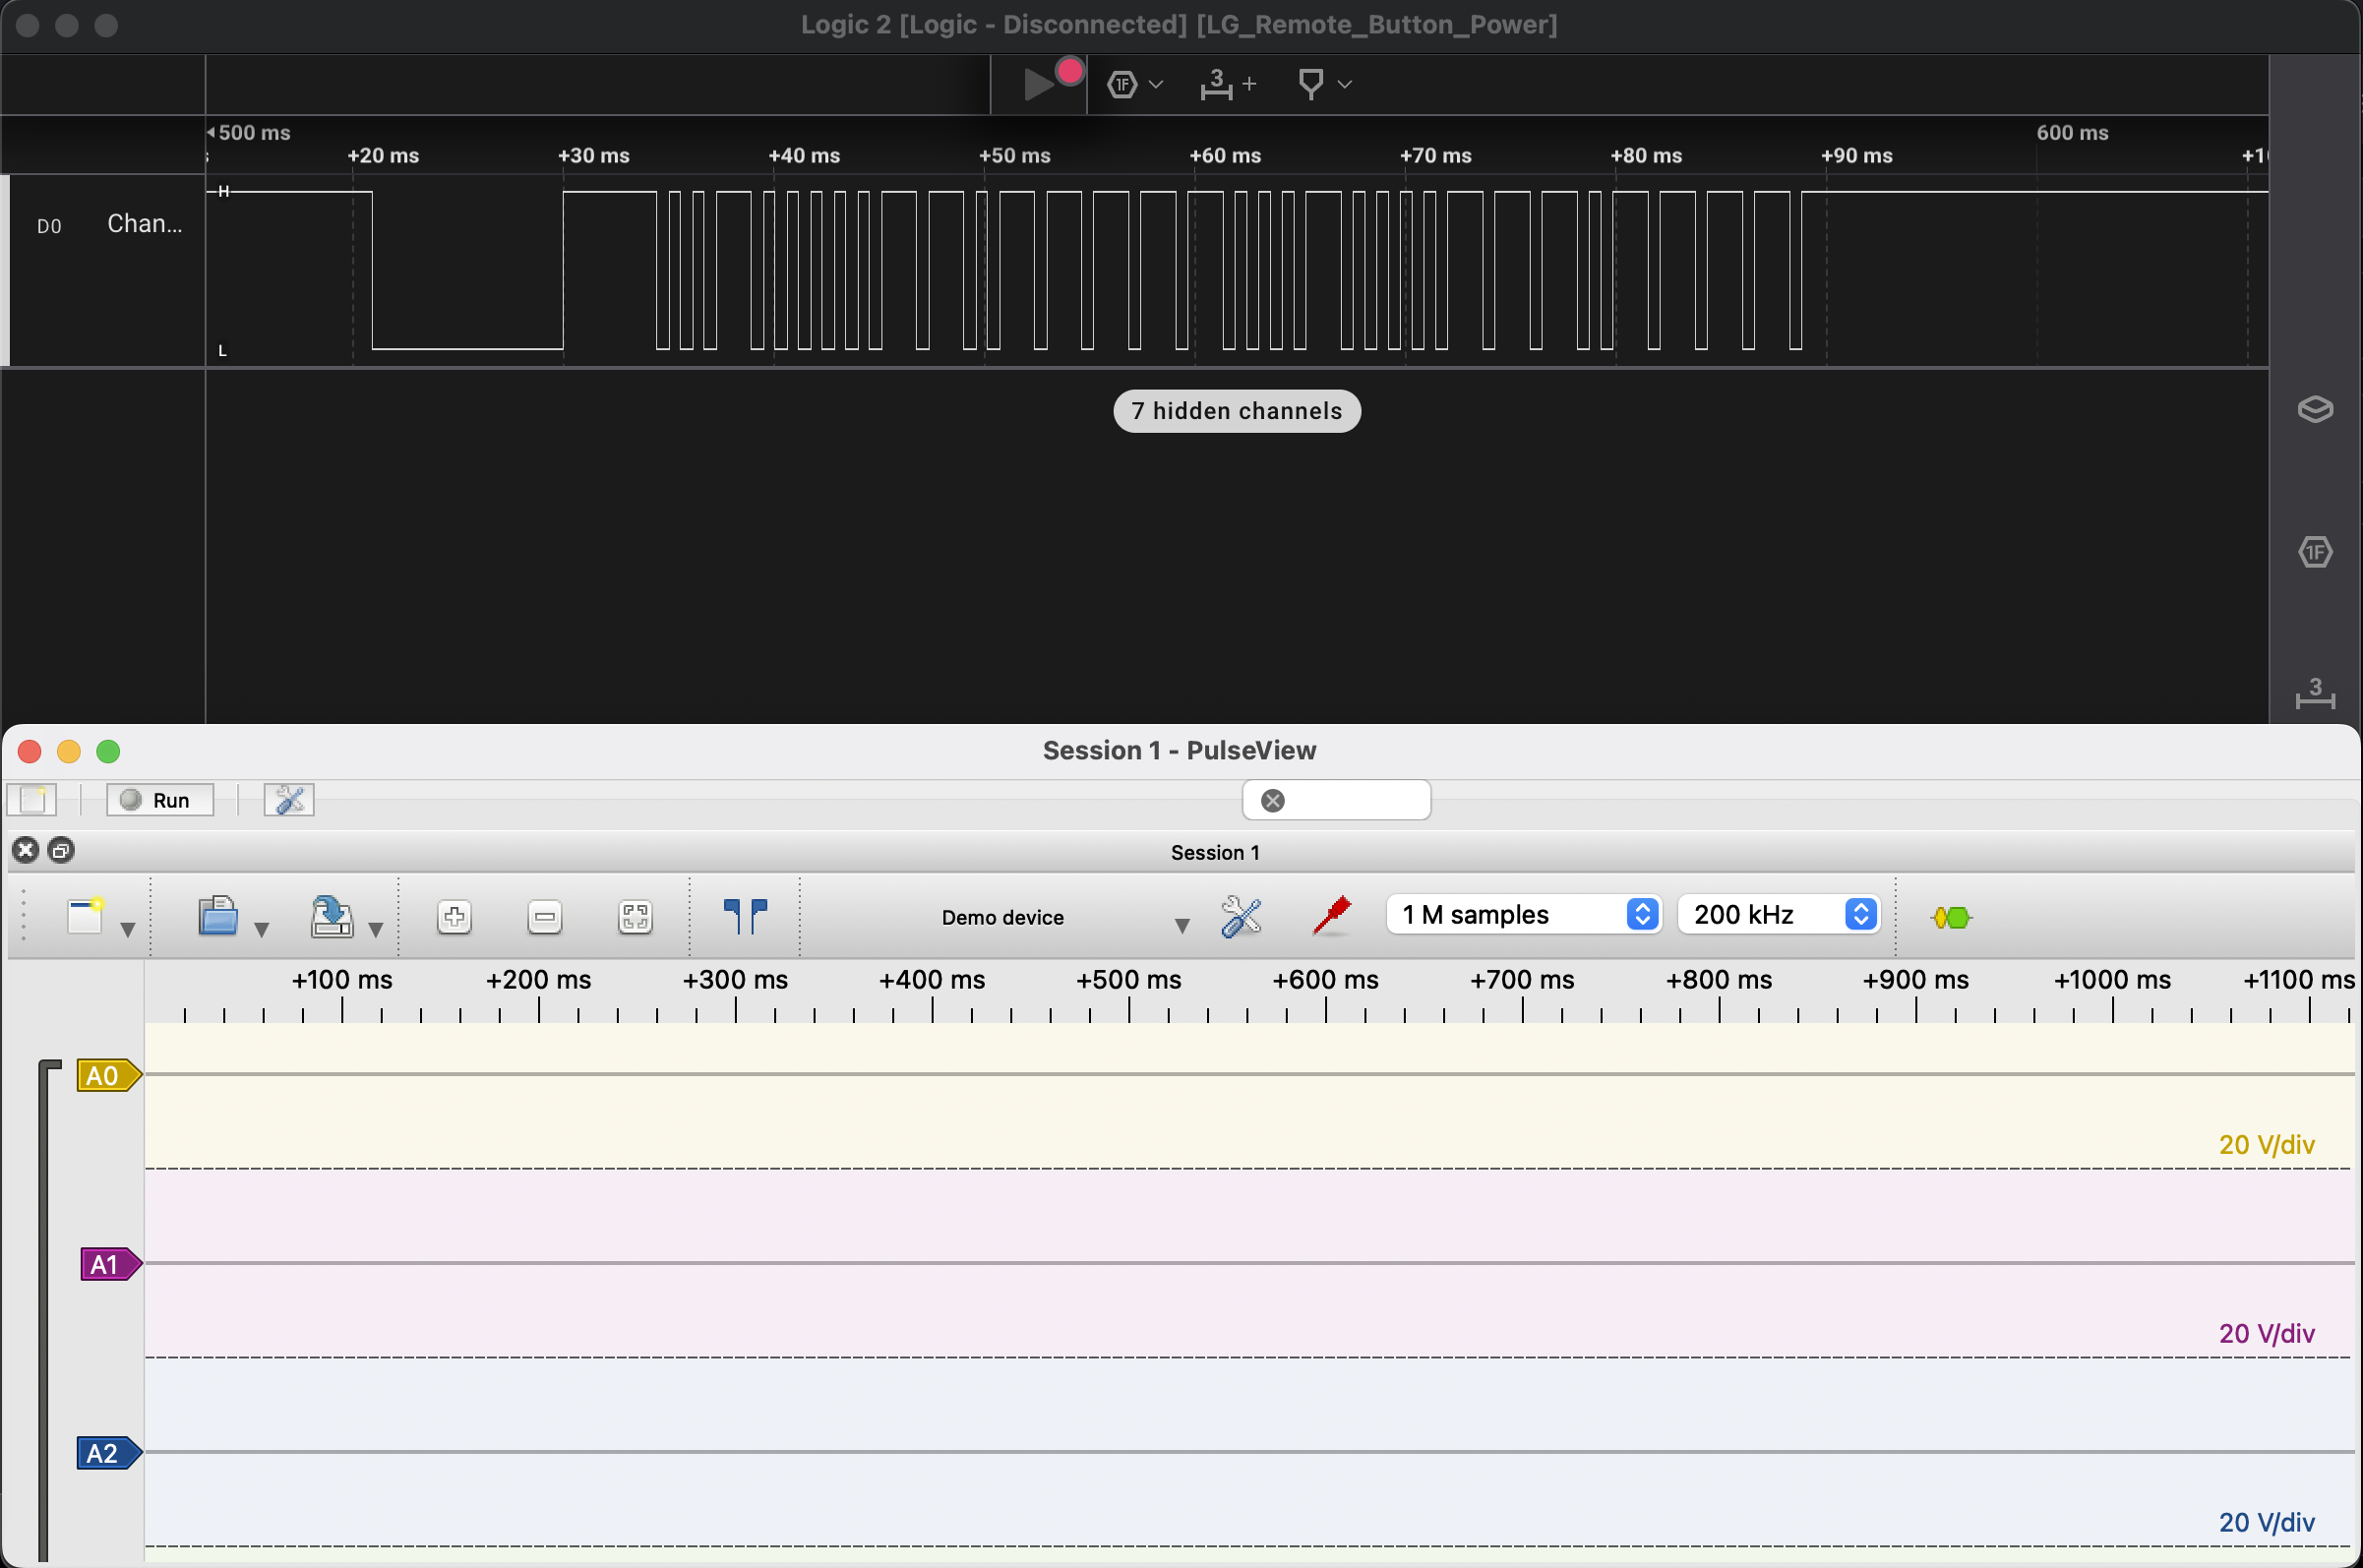Show the 7 hidden channels

pyautogui.click(x=1236, y=411)
